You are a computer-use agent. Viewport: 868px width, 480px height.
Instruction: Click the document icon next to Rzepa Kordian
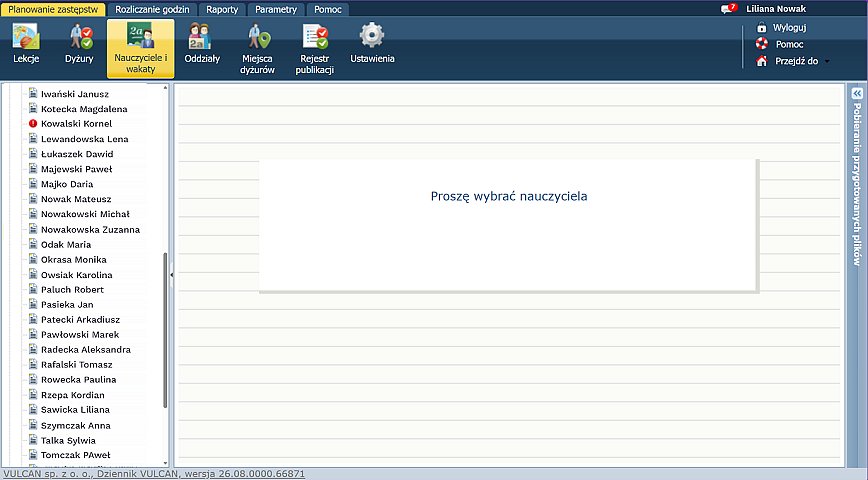click(33, 394)
